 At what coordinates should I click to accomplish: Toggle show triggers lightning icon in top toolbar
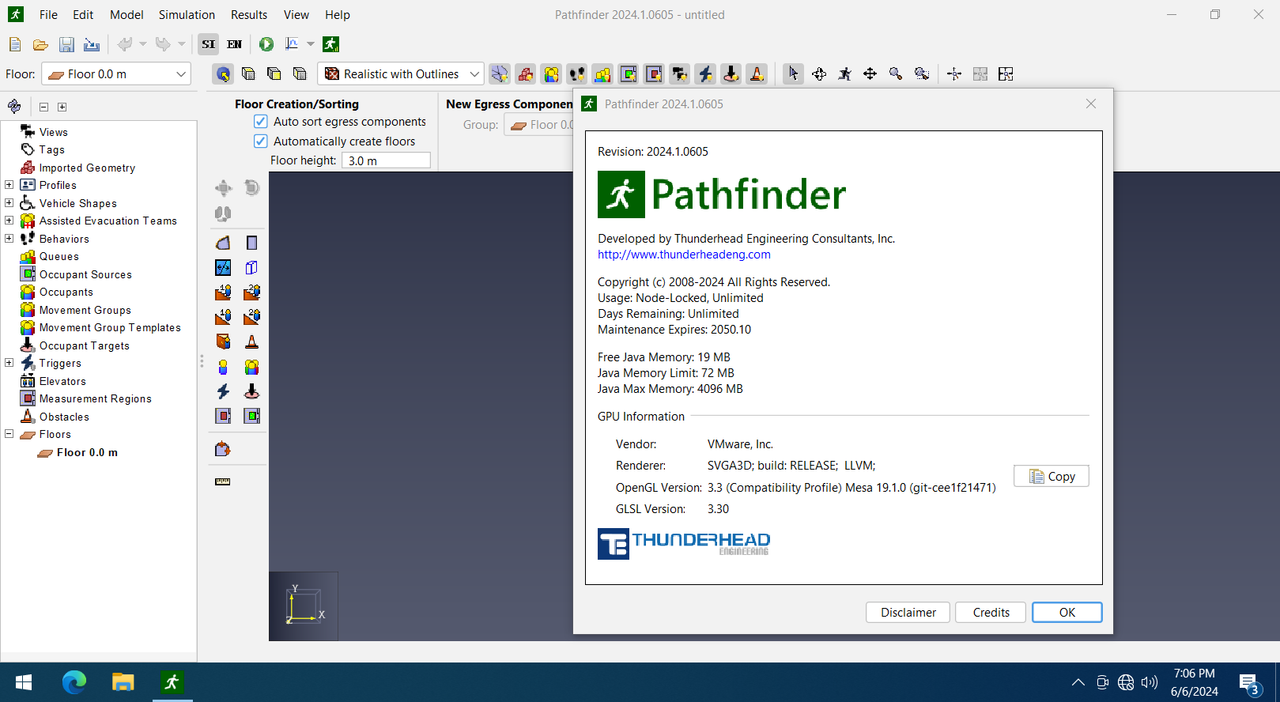click(706, 74)
